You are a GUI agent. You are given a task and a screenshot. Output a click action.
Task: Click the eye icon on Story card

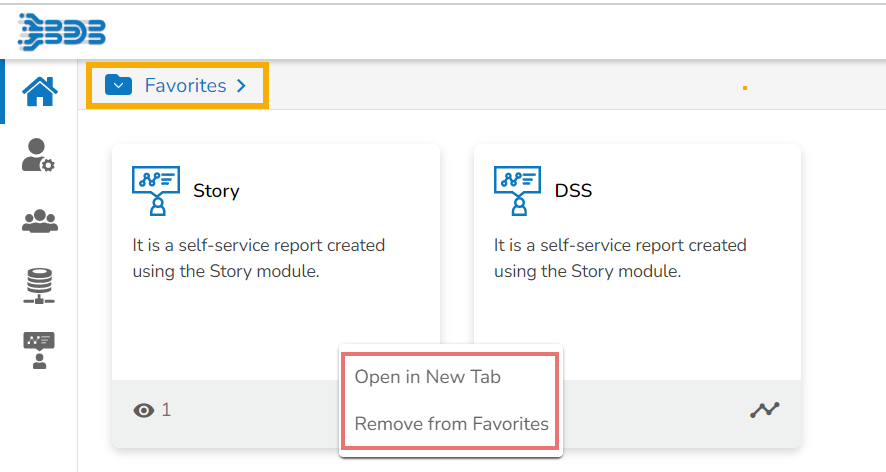(144, 410)
